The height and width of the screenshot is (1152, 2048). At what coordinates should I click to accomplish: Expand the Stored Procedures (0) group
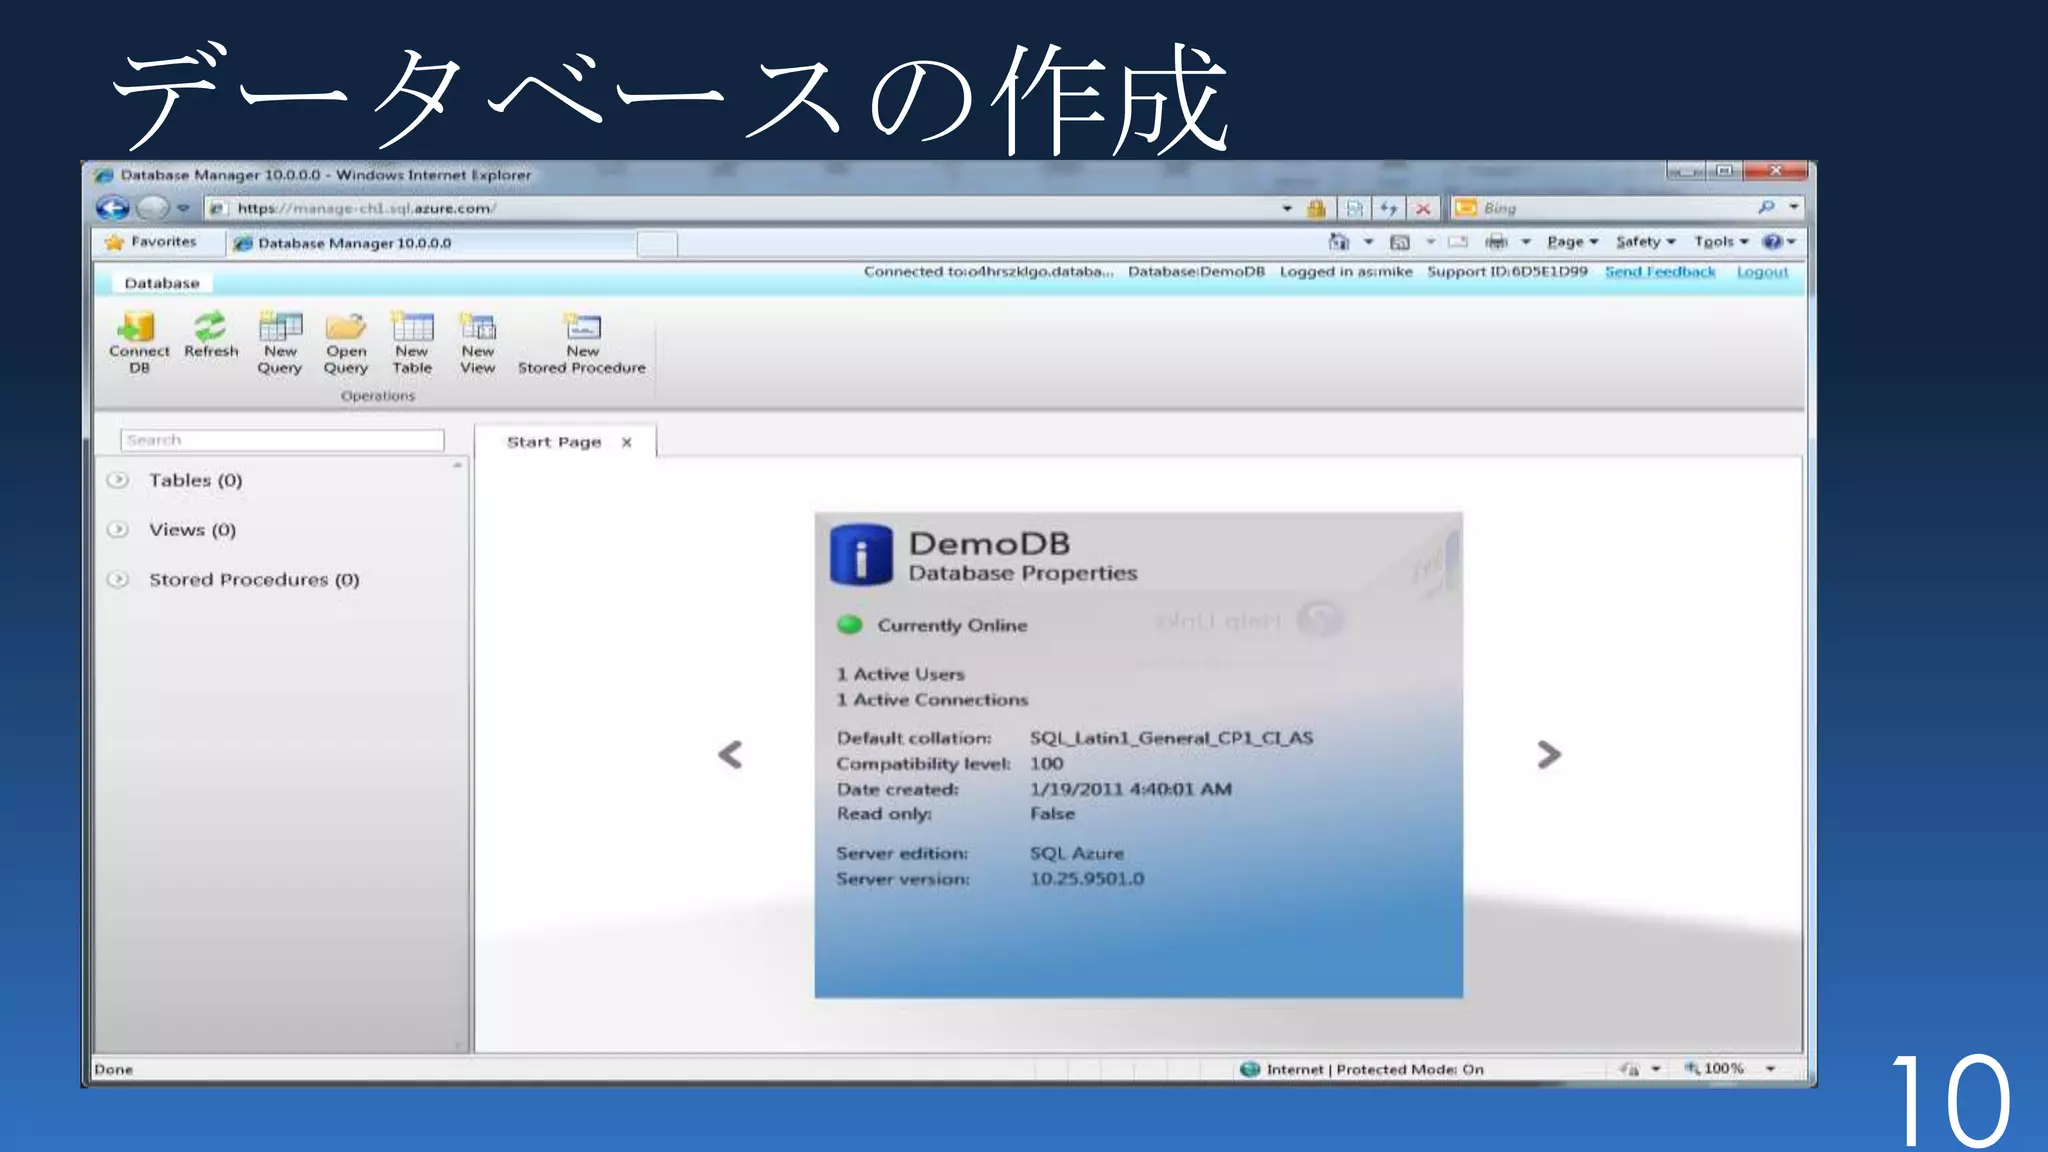point(118,579)
